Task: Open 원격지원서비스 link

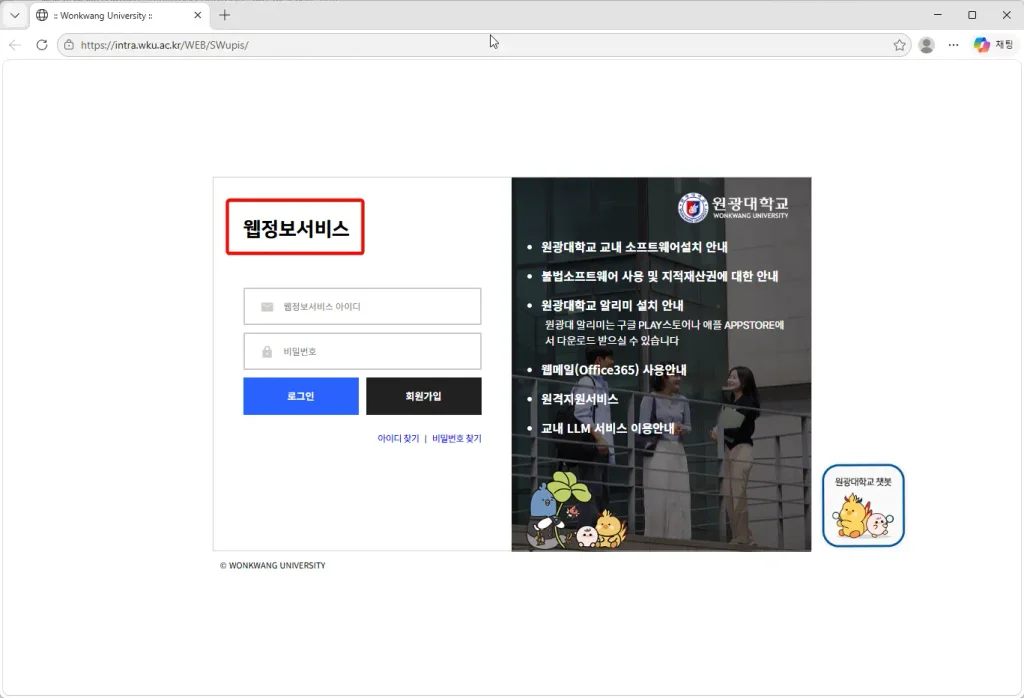Action: click(579, 399)
